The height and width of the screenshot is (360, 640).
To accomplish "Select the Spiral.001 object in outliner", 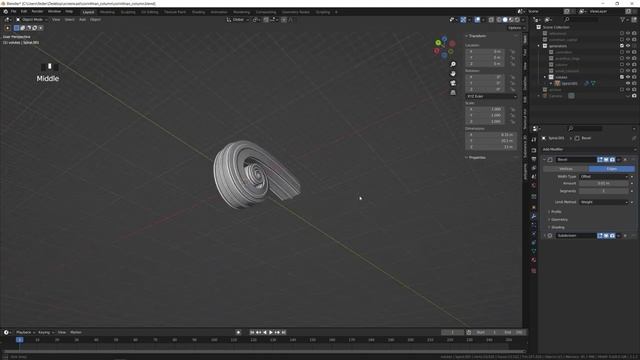I will (569, 83).
